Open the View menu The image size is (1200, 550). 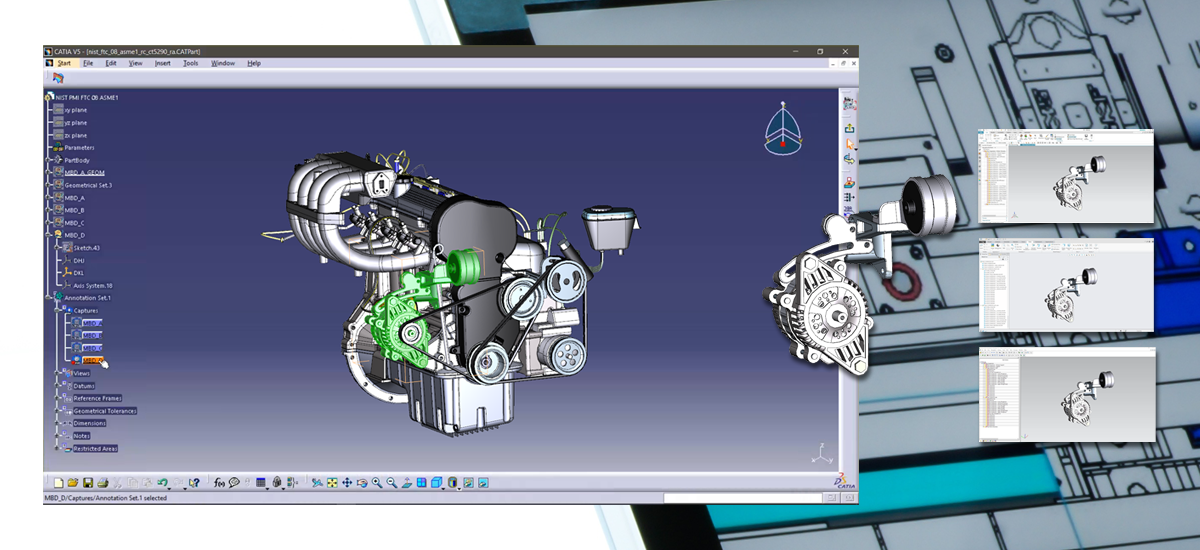click(x=136, y=63)
